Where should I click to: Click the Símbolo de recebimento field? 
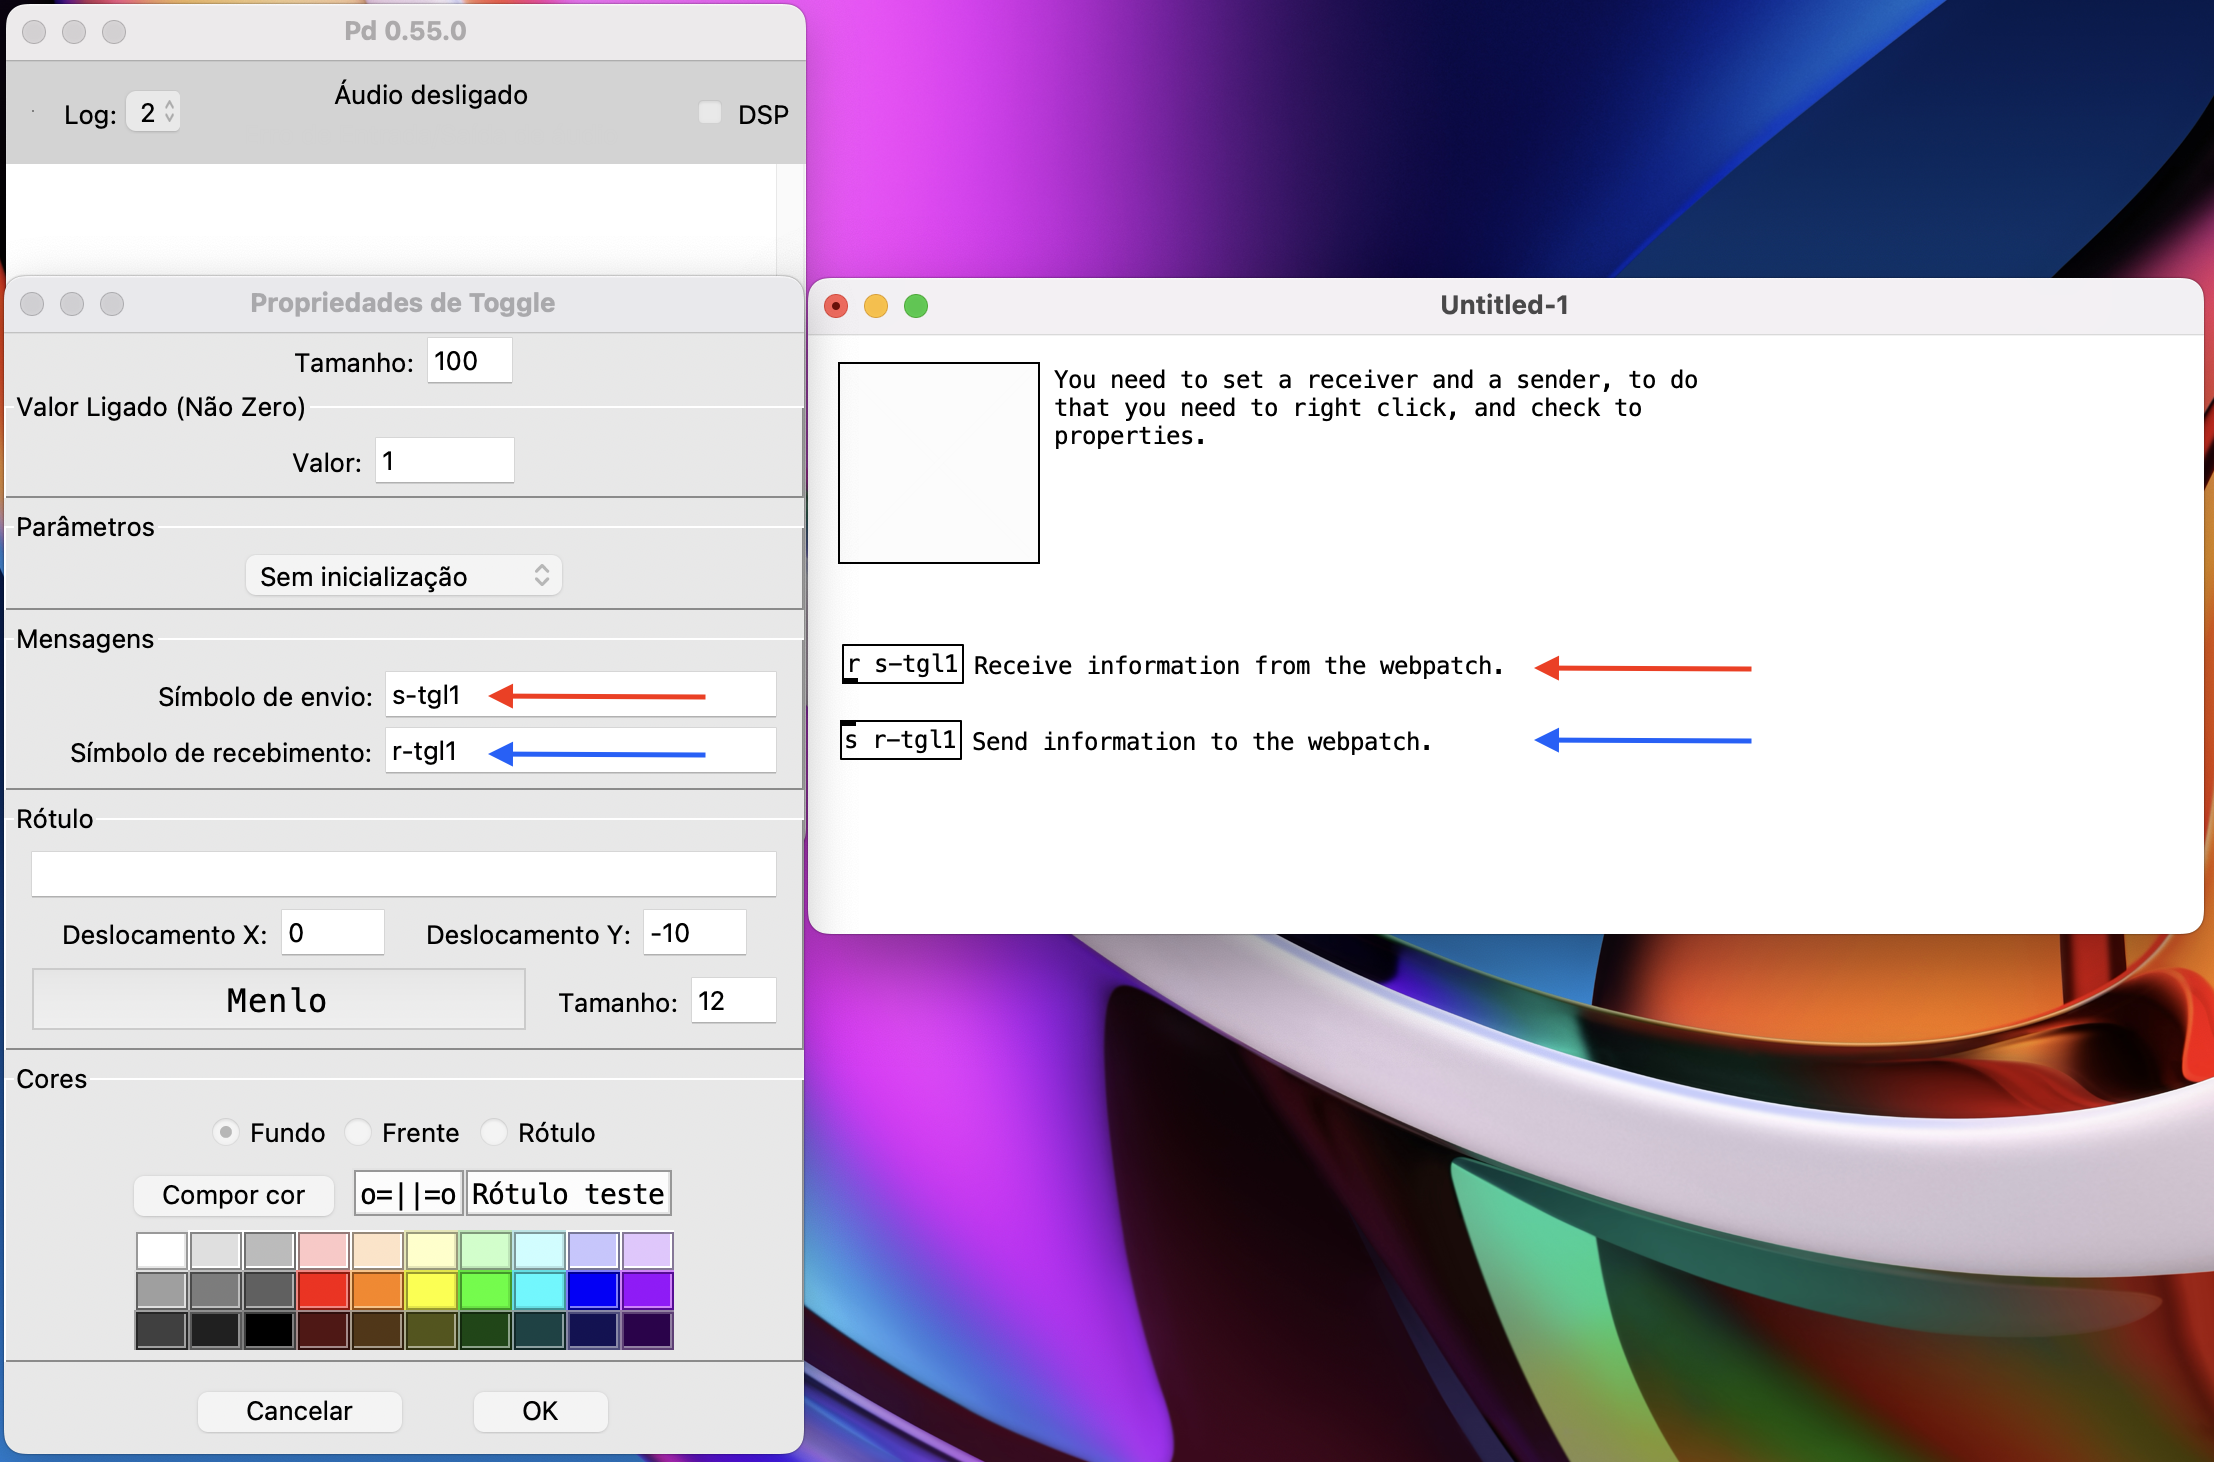[580, 751]
